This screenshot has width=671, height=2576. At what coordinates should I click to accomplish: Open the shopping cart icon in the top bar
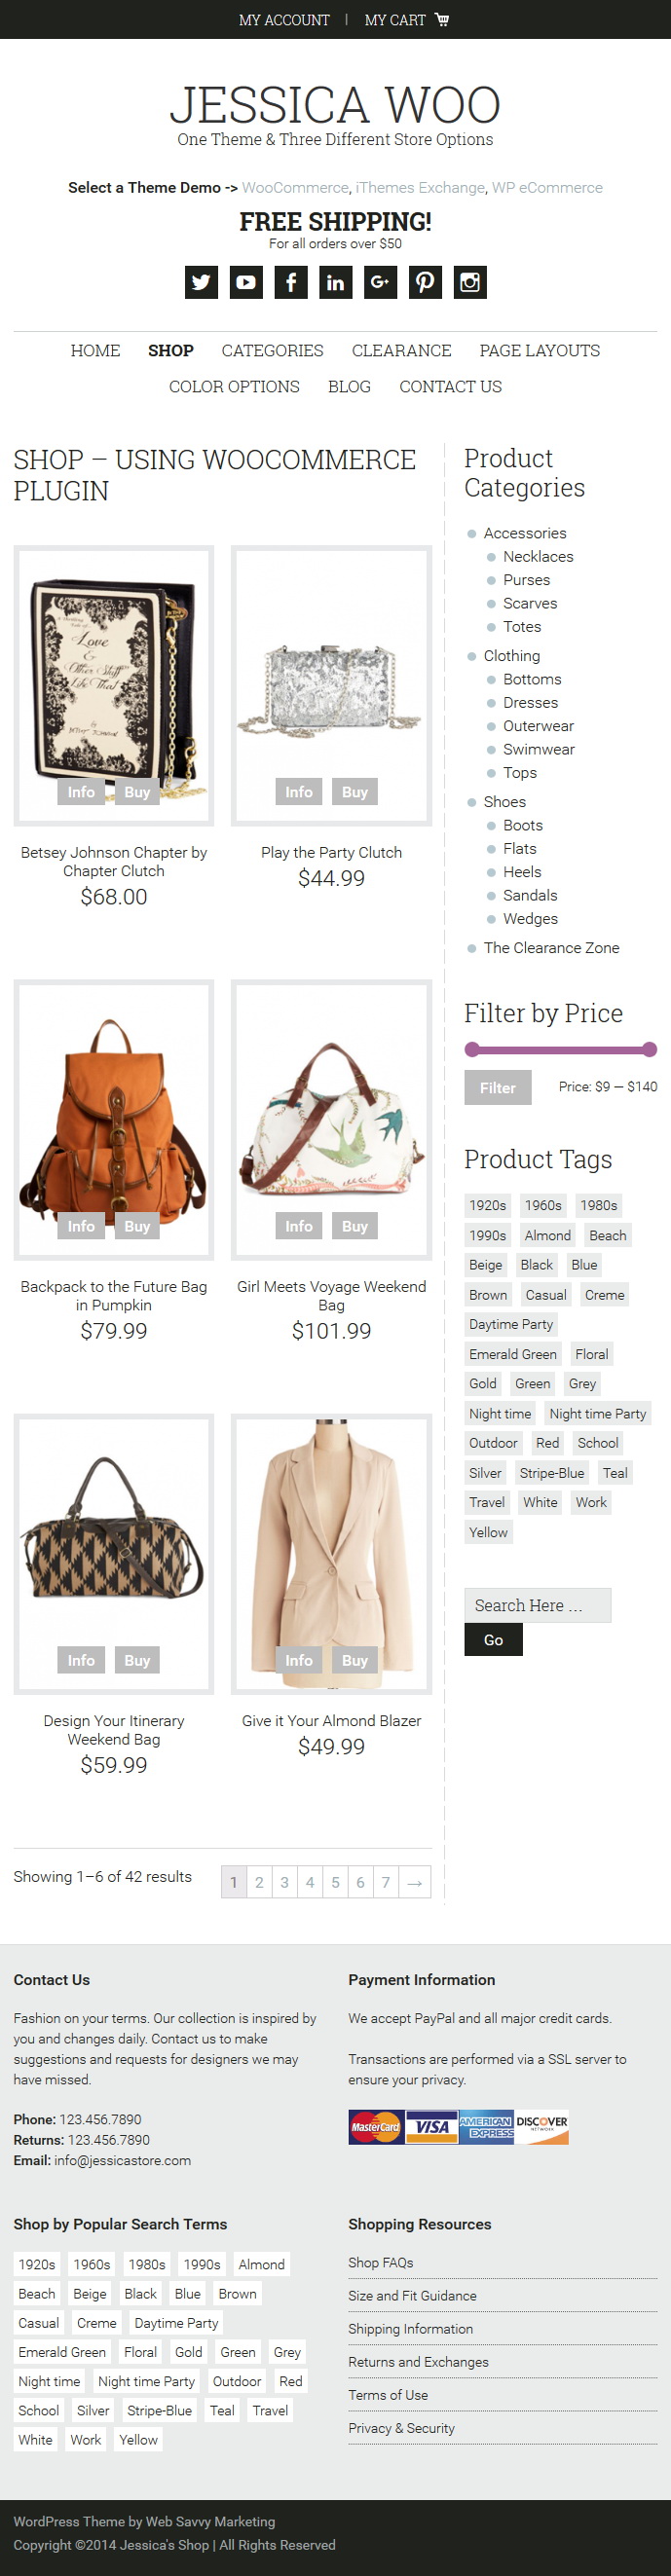(x=442, y=19)
